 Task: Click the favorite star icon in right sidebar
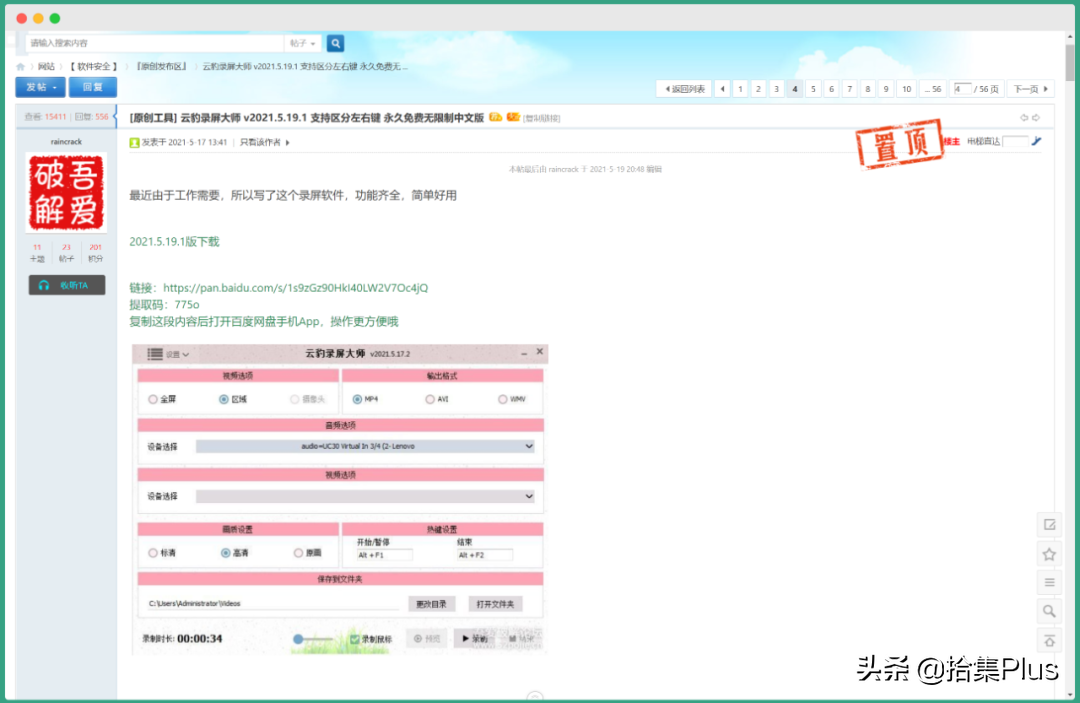pyautogui.click(x=1049, y=554)
